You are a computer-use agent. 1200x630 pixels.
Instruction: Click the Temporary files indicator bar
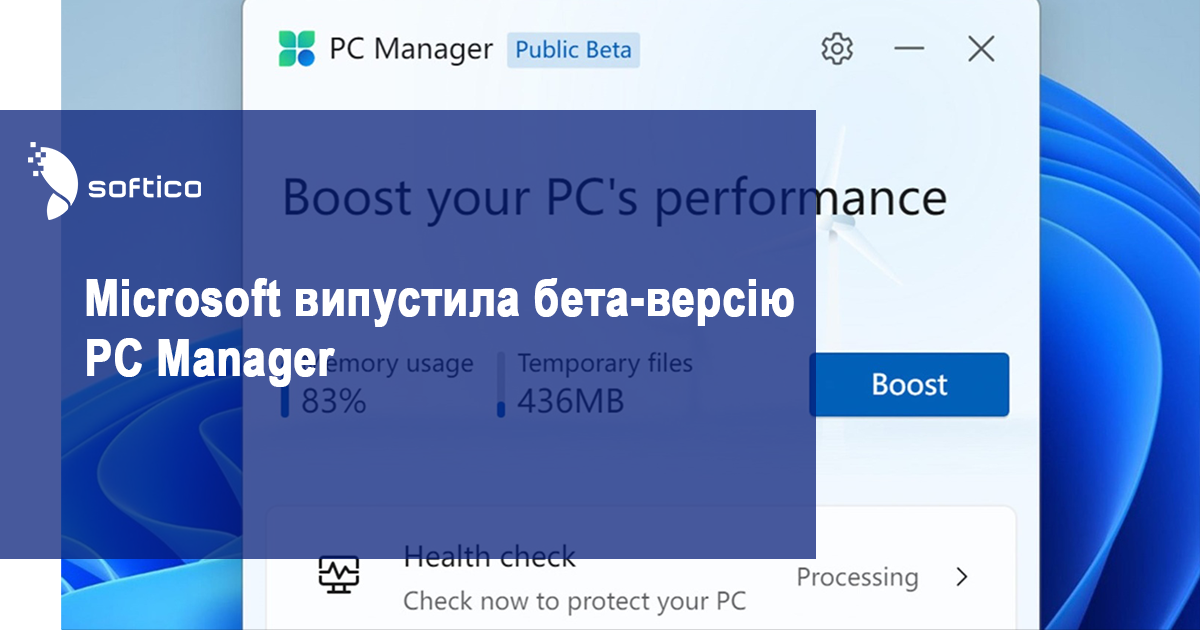point(501,384)
